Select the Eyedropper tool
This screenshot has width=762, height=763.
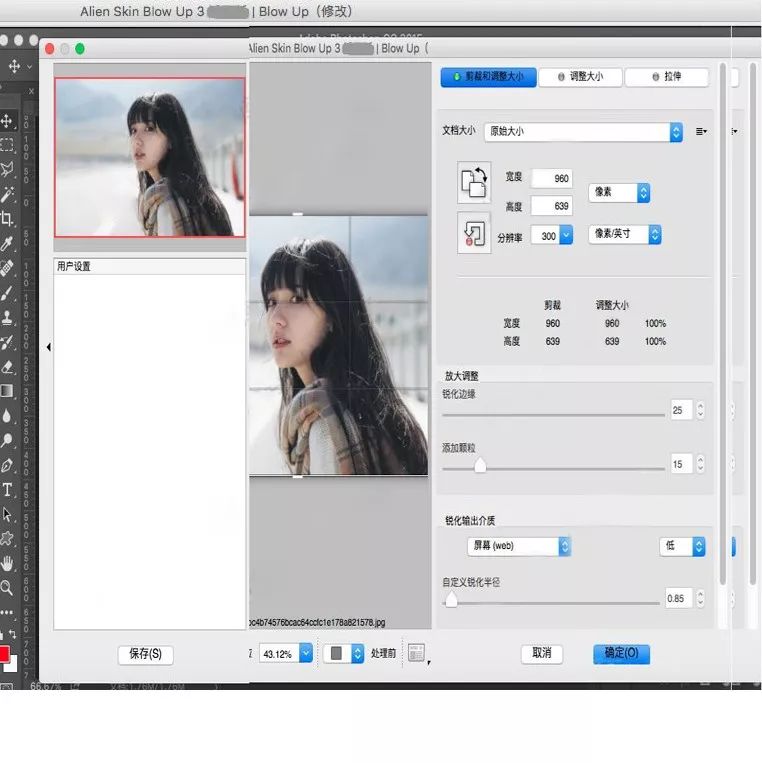pyautogui.click(x=7, y=243)
